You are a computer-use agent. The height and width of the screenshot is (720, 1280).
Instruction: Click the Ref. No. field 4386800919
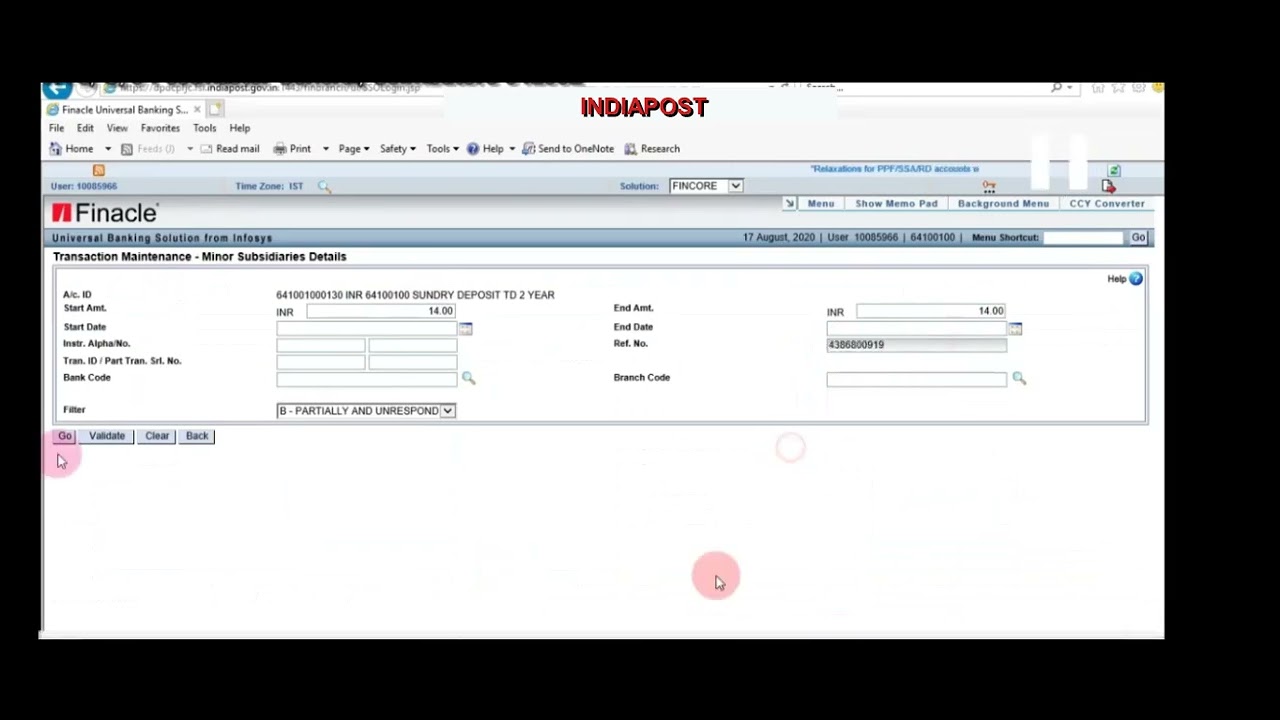tap(917, 345)
